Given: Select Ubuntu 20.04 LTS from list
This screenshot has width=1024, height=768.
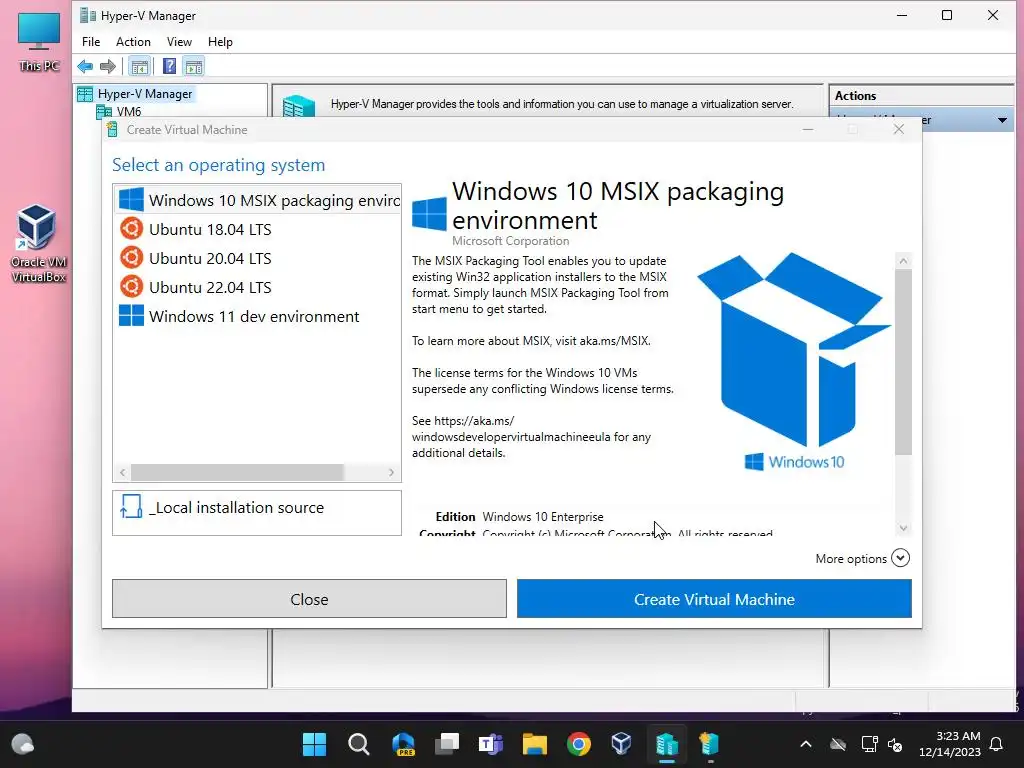Looking at the screenshot, I should (257, 258).
